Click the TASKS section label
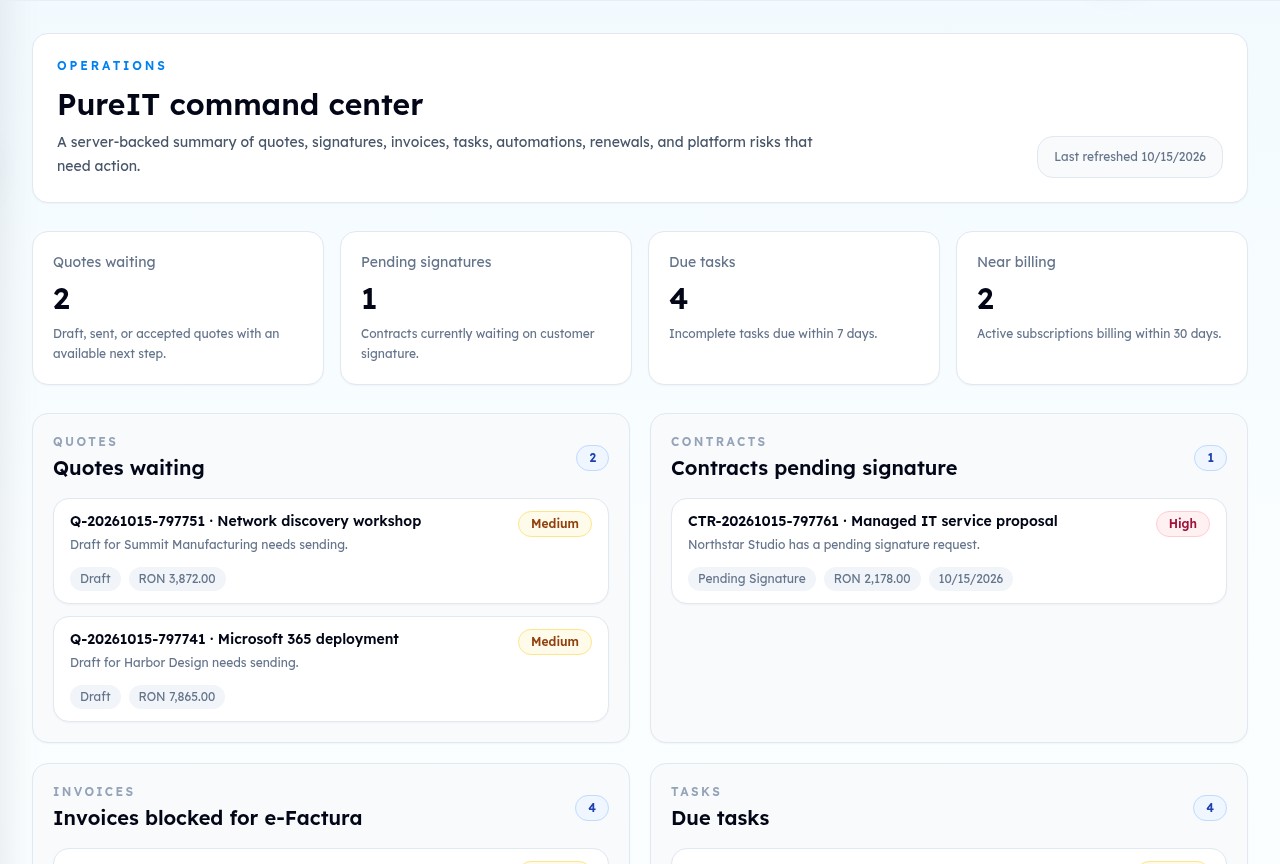The image size is (1280, 864). [x=696, y=792]
